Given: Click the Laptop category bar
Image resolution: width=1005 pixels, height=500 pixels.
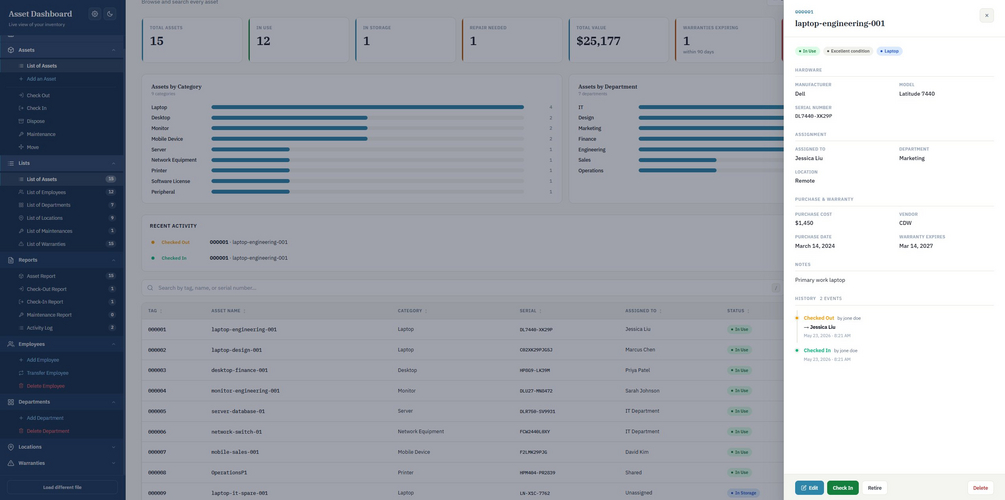Looking at the screenshot, I should (x=367, y=107).
